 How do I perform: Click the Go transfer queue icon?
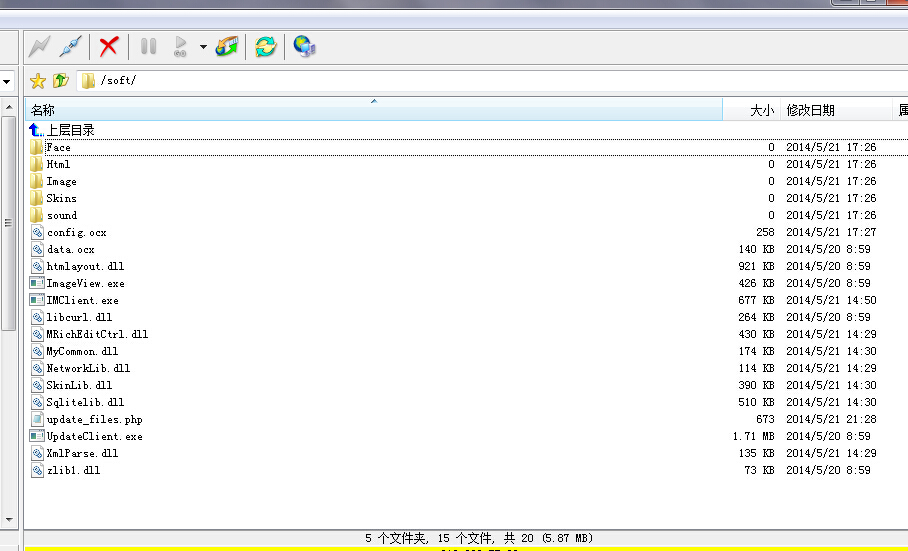[x=181, y=46]
